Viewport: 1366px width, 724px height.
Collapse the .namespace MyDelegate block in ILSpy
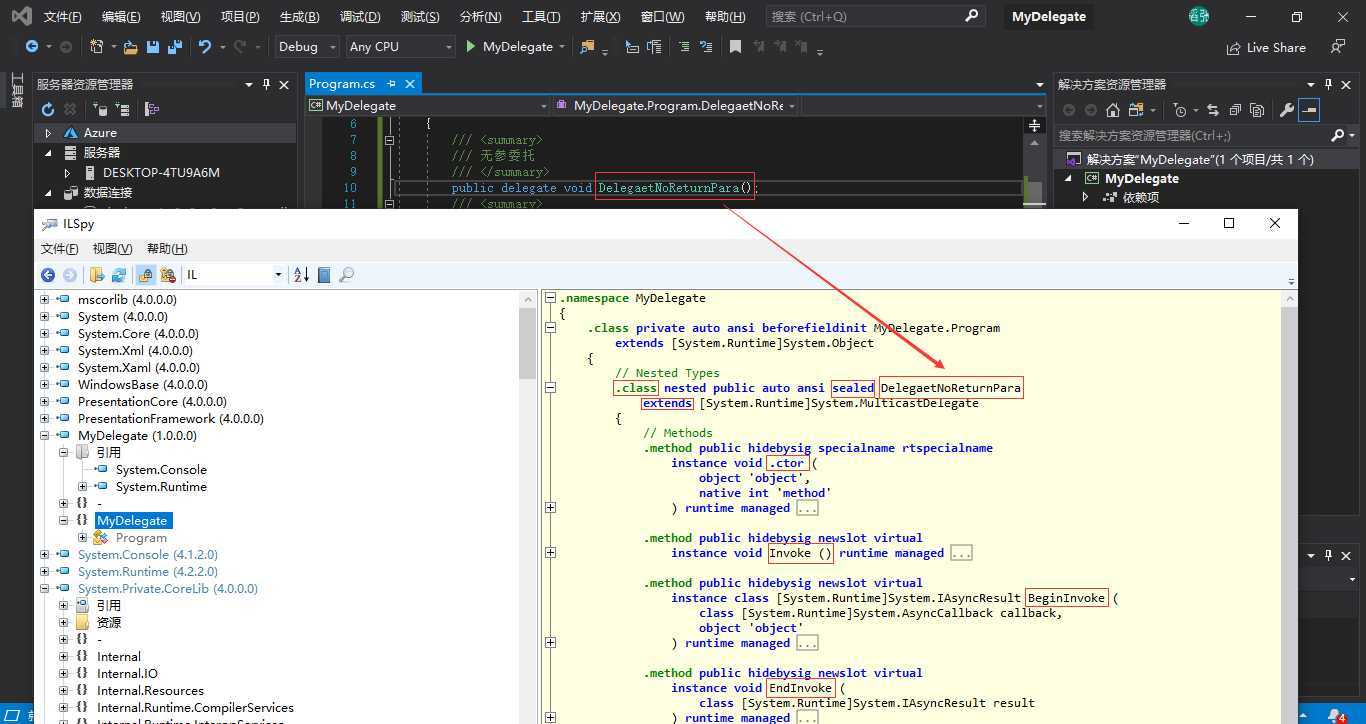[x=550, y=298]
